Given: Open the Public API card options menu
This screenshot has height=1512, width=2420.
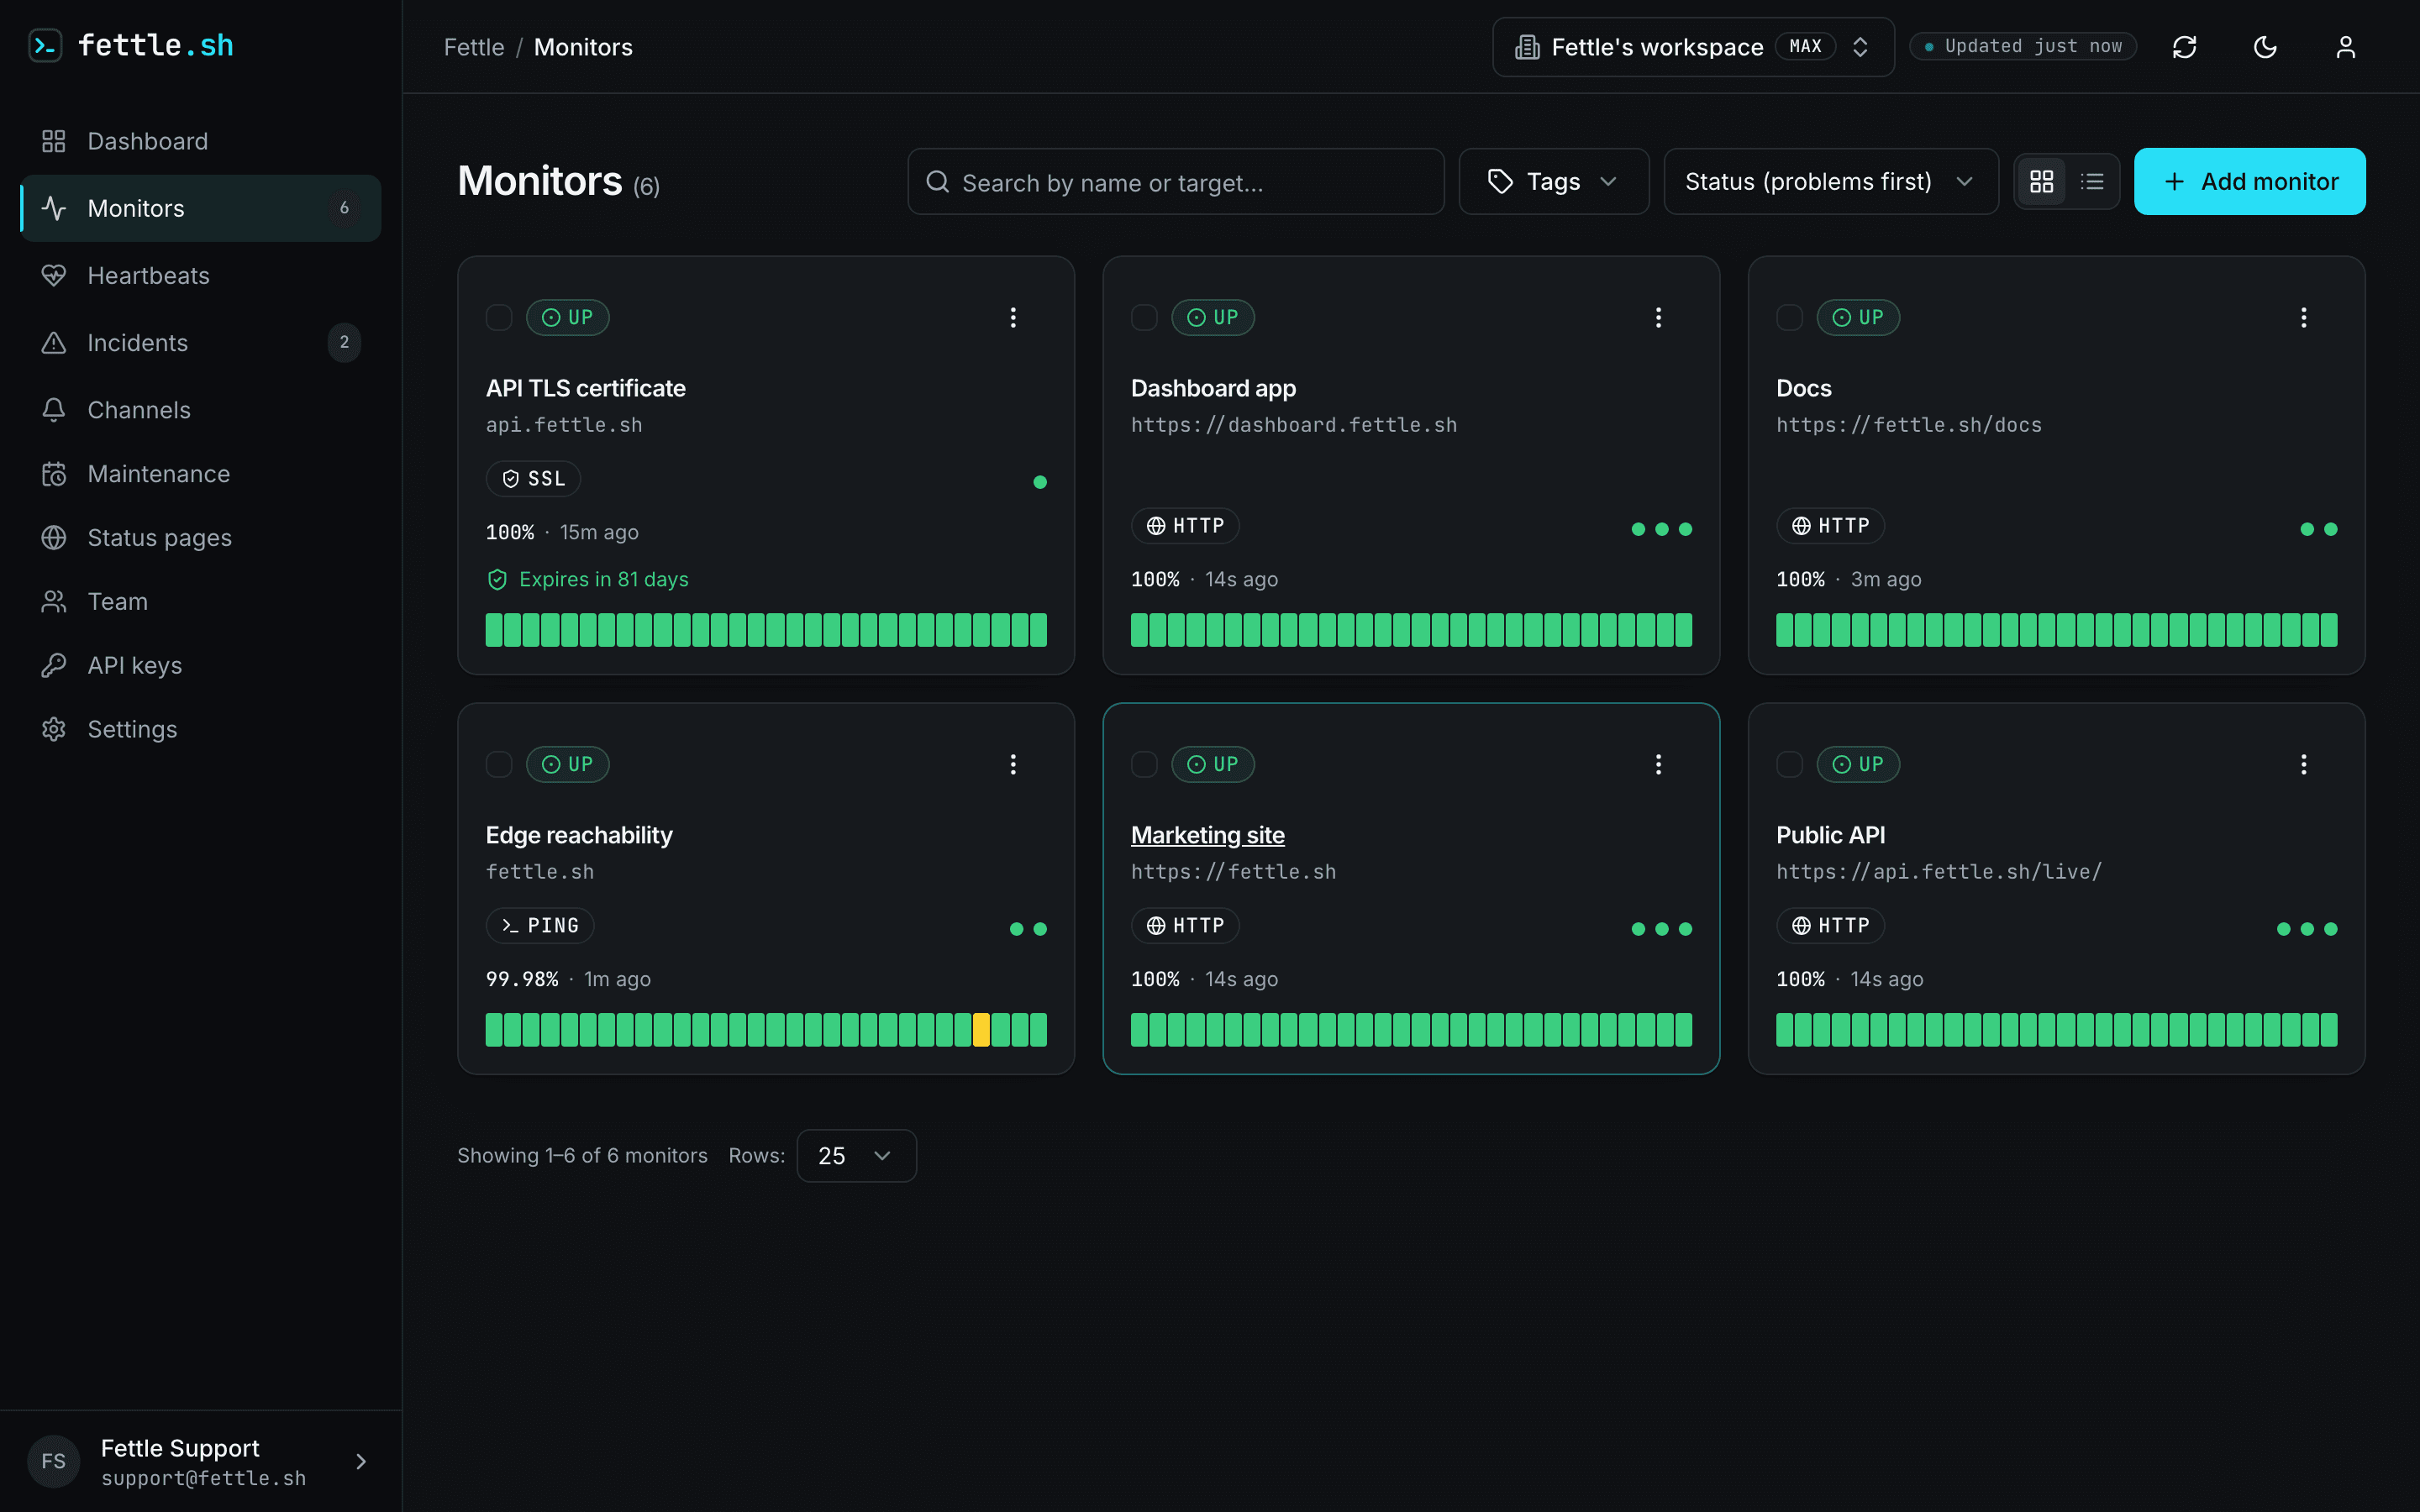Looking at the screenshot, I should pos(2304,765).
